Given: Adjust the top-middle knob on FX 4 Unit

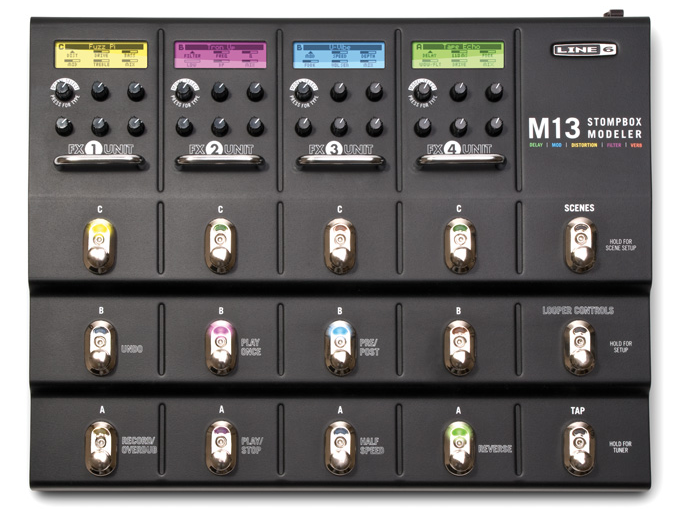Looking at the screenshot, I should tap(458, 92).
